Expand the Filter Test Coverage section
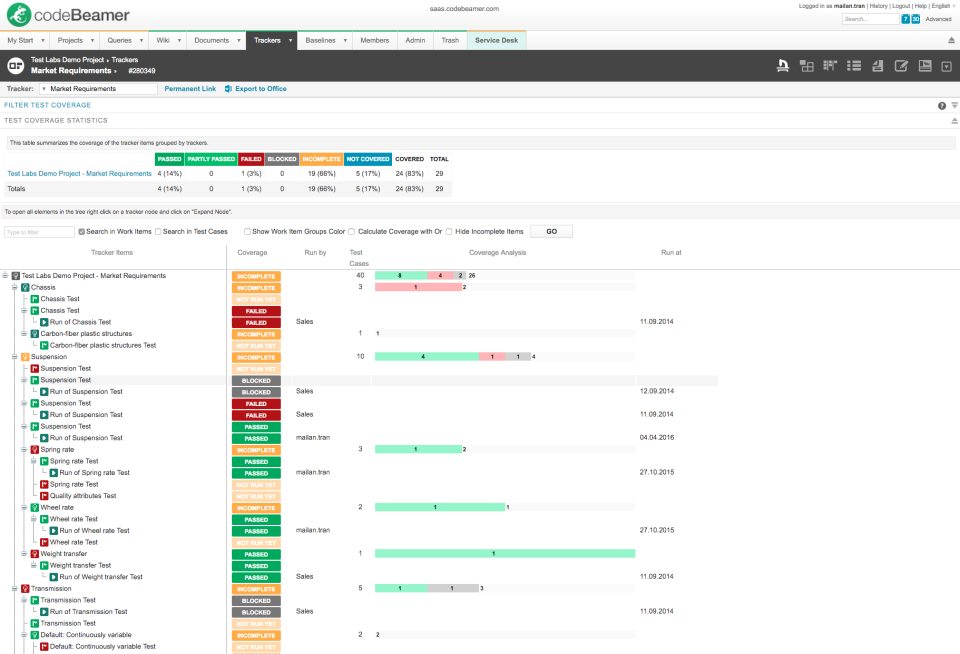Image resolution: width=960 pixels, height=654 pixels. click(48, 105)
